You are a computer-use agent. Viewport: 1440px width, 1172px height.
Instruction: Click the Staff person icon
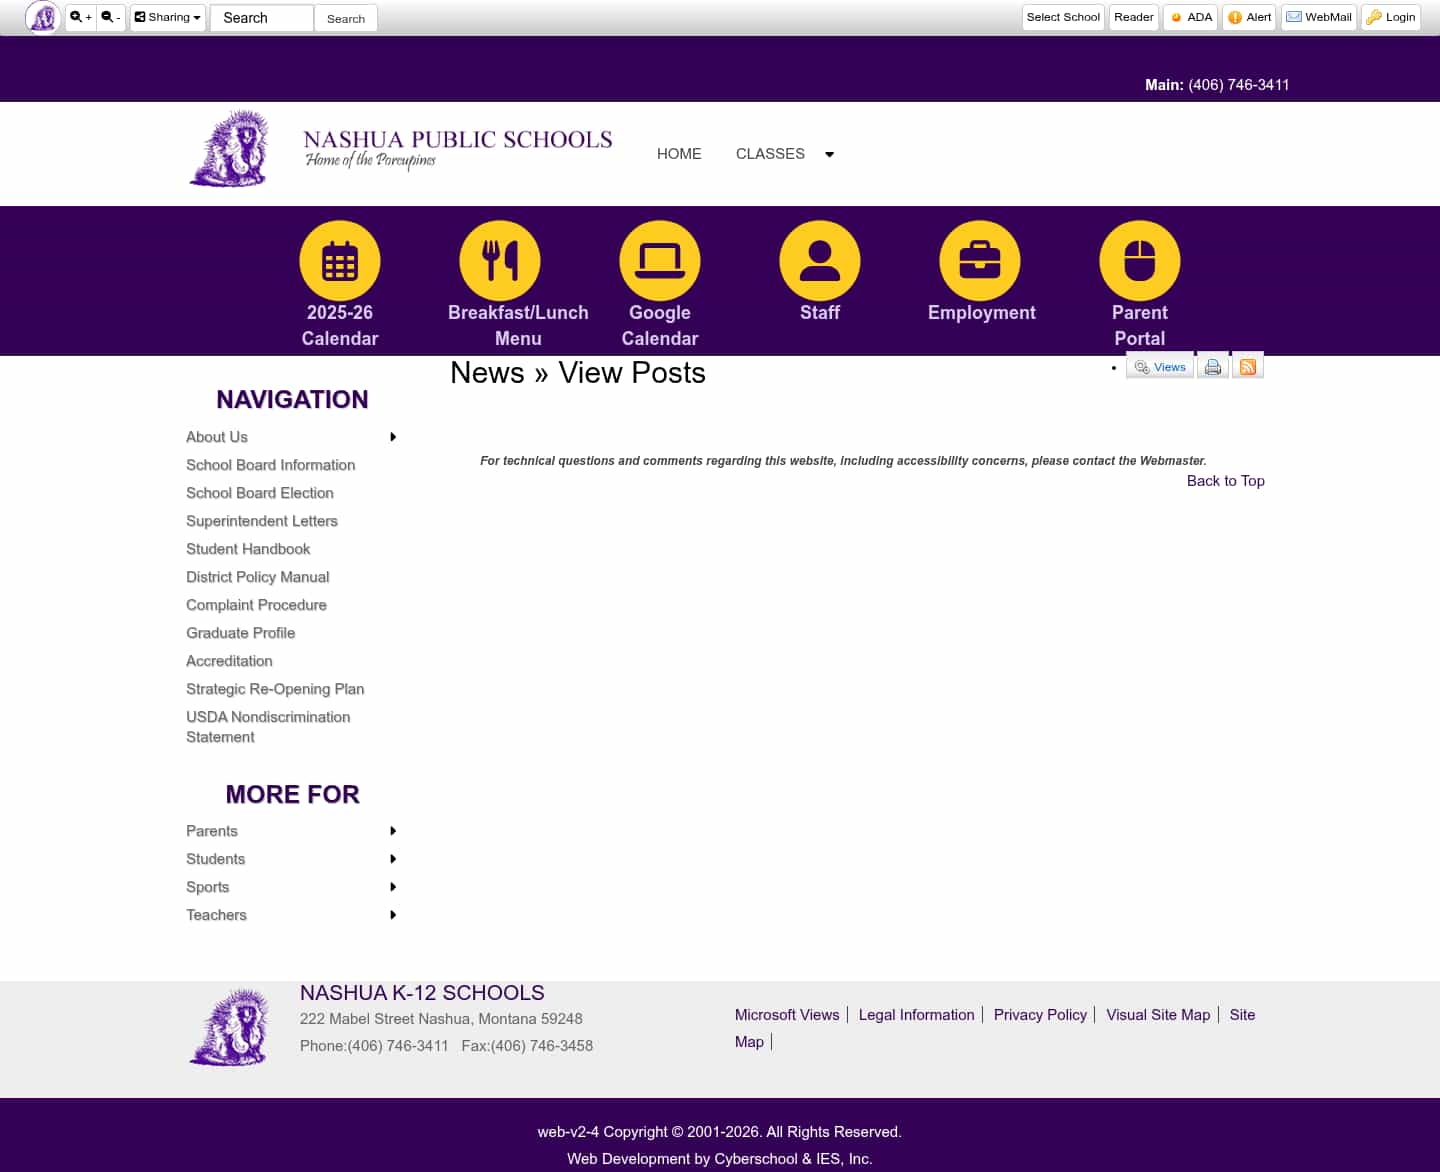point(820,260)
